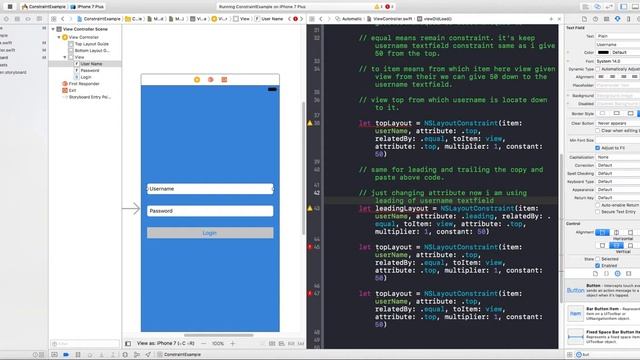Open Clear Button dropdown showing Never appears
The width and height of the screenshot is (640, 360).
(x=618, y=123)
